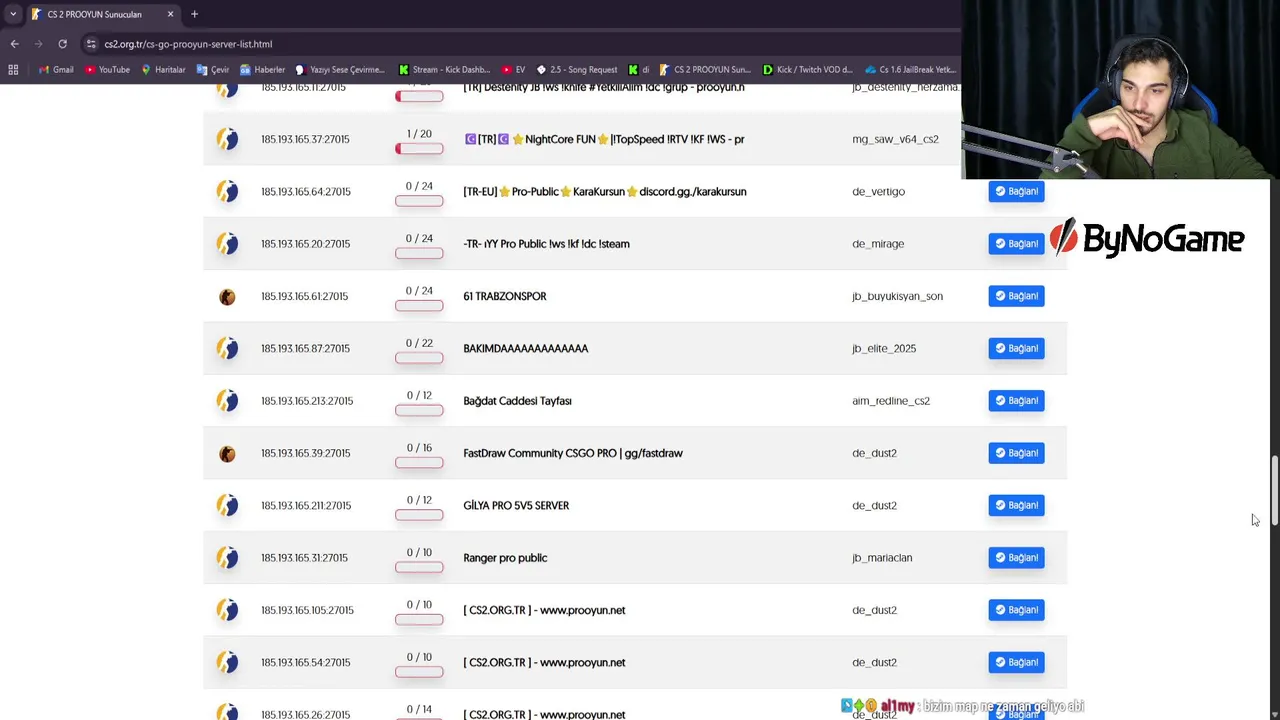Screen dimensions: 1280x720
Task: Open the YouTube bookmark
Action: (x=107, y=70)
